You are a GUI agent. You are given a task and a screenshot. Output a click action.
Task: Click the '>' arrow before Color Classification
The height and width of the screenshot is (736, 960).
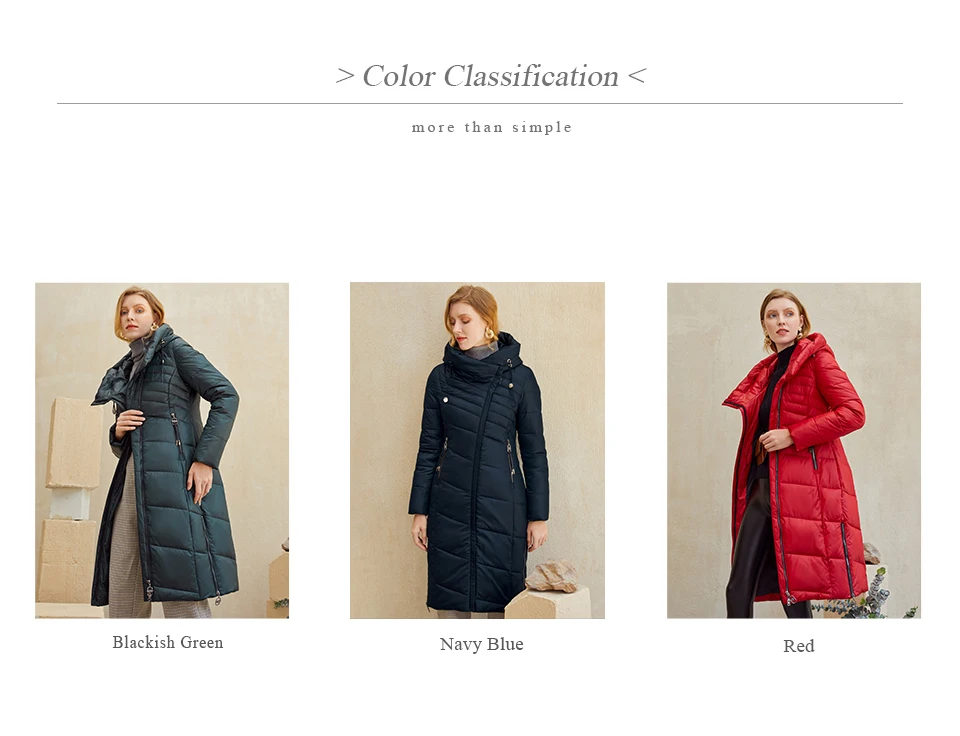(x=345, y=77)
